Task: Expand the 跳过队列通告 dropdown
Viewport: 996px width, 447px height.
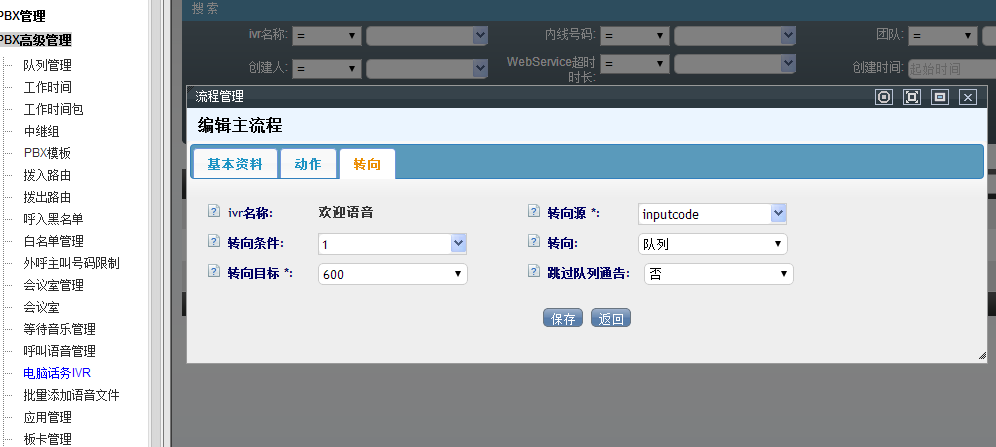Action: pos(716,274)
